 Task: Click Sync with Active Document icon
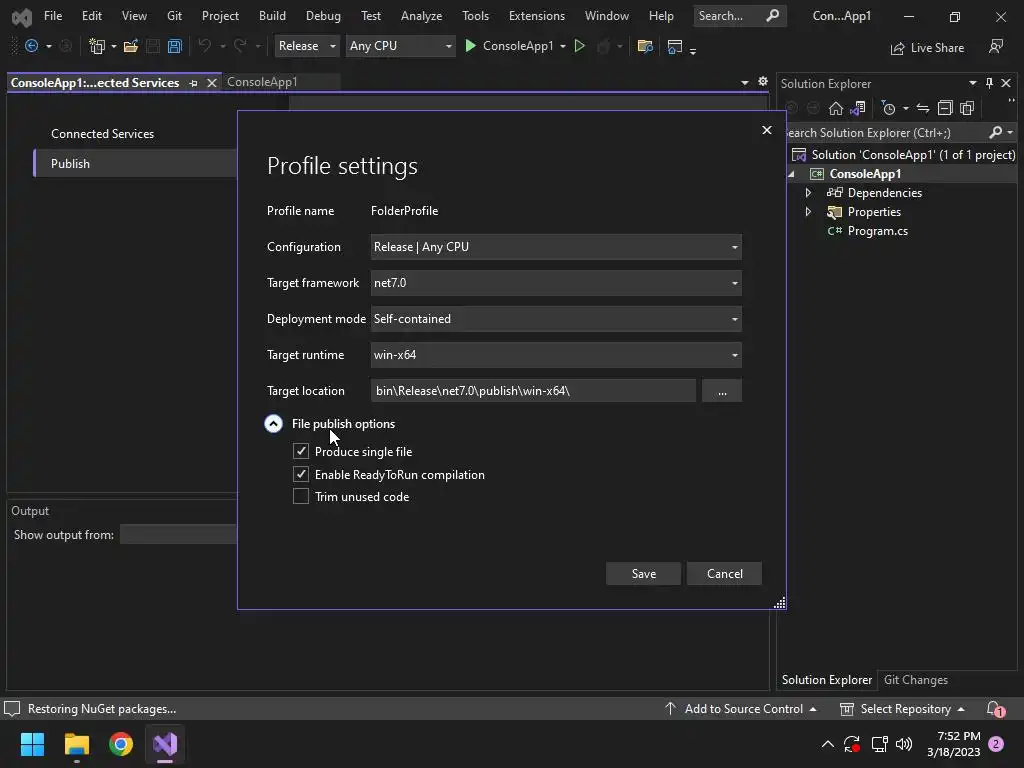coord(923,108)
